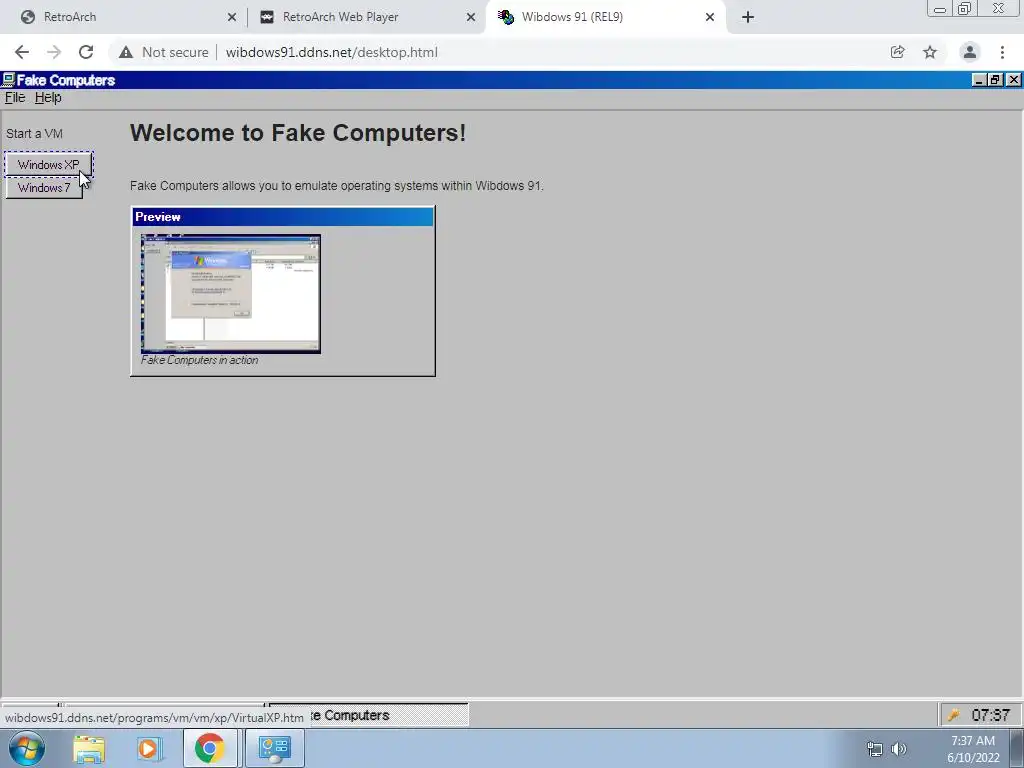Click the Wibdows 91 tray key icon
This screenshot has width=1024, height=768.
(x=953, y=715)
